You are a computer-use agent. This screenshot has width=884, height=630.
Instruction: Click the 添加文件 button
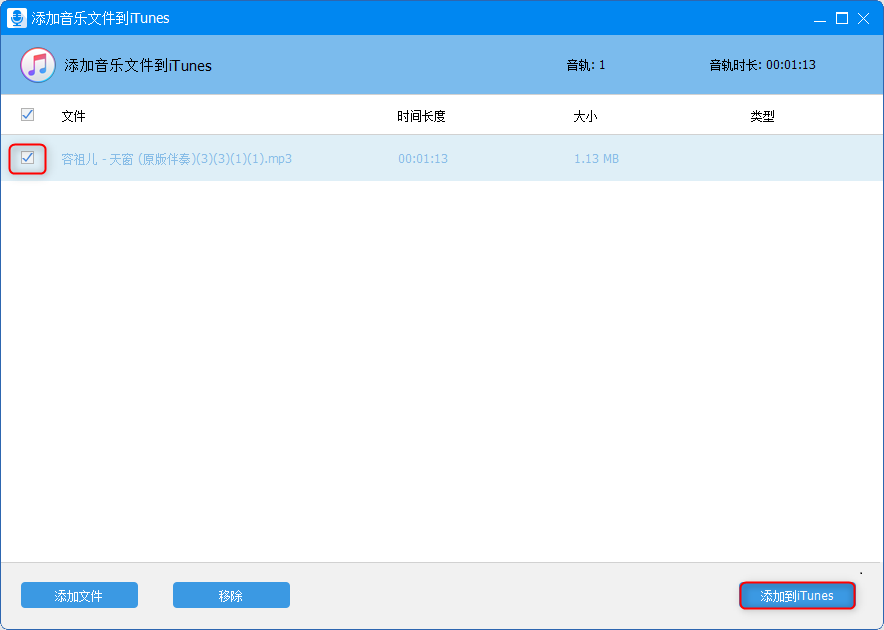[x=79, y=595]
